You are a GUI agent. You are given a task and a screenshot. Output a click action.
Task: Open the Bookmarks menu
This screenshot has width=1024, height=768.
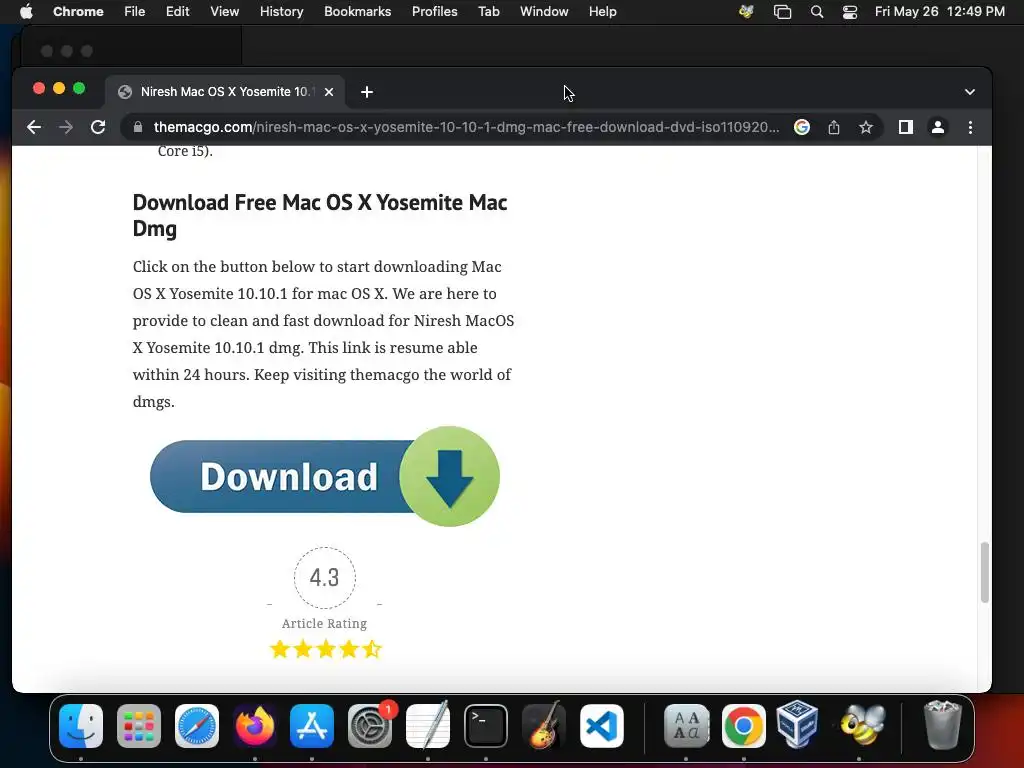coord(358,12)
